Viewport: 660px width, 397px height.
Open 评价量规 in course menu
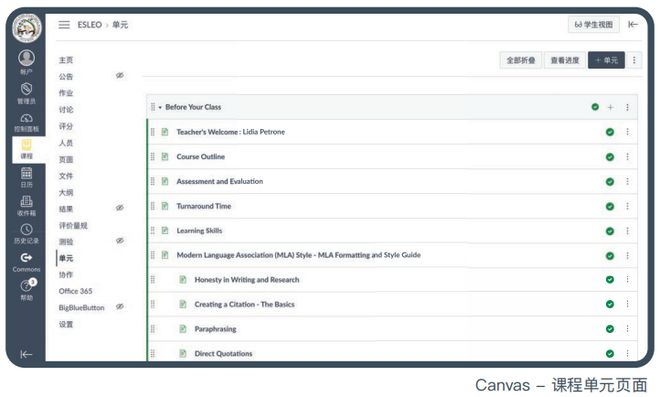click(73, 226)
